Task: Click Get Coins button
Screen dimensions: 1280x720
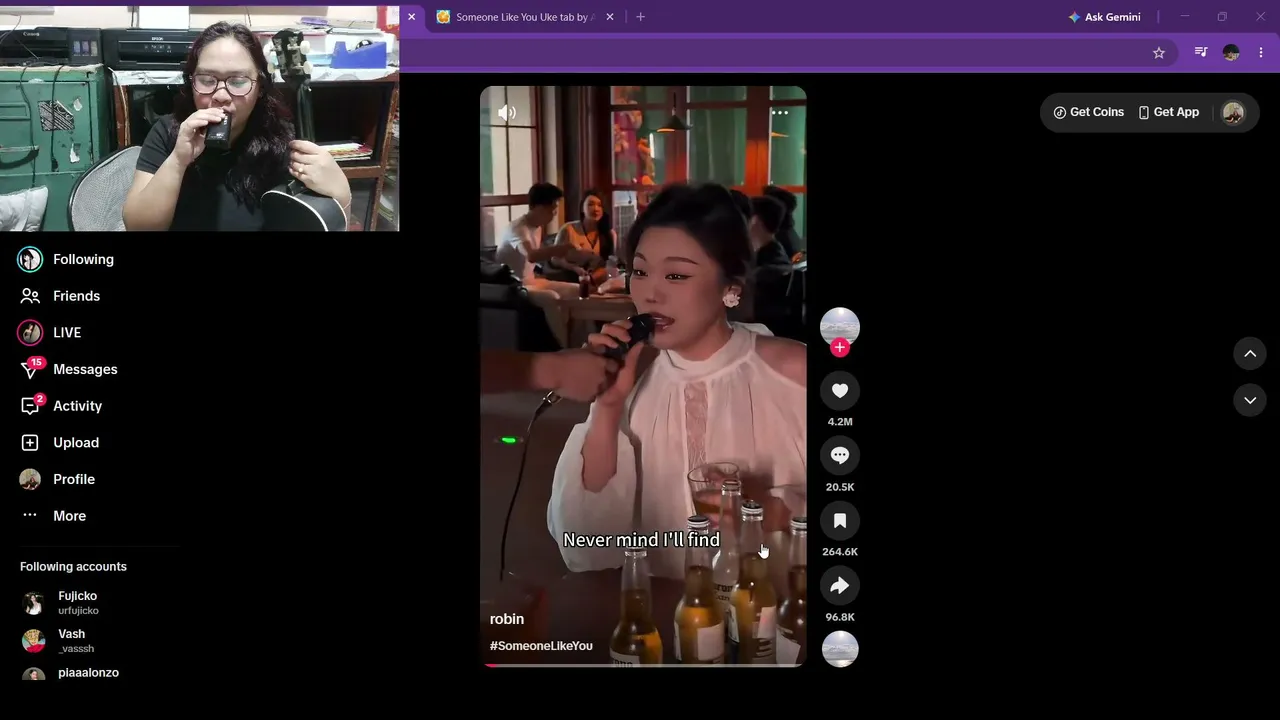Action: tap(1089, 112)
